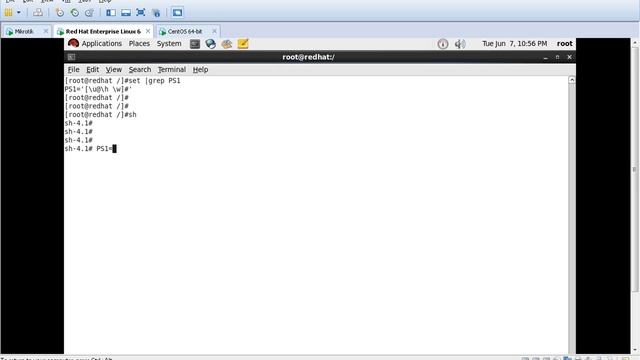Image resolution: width=640 pixels, height=360 pixels.
Task: Enter full screen mode icon
Action: 141,13
